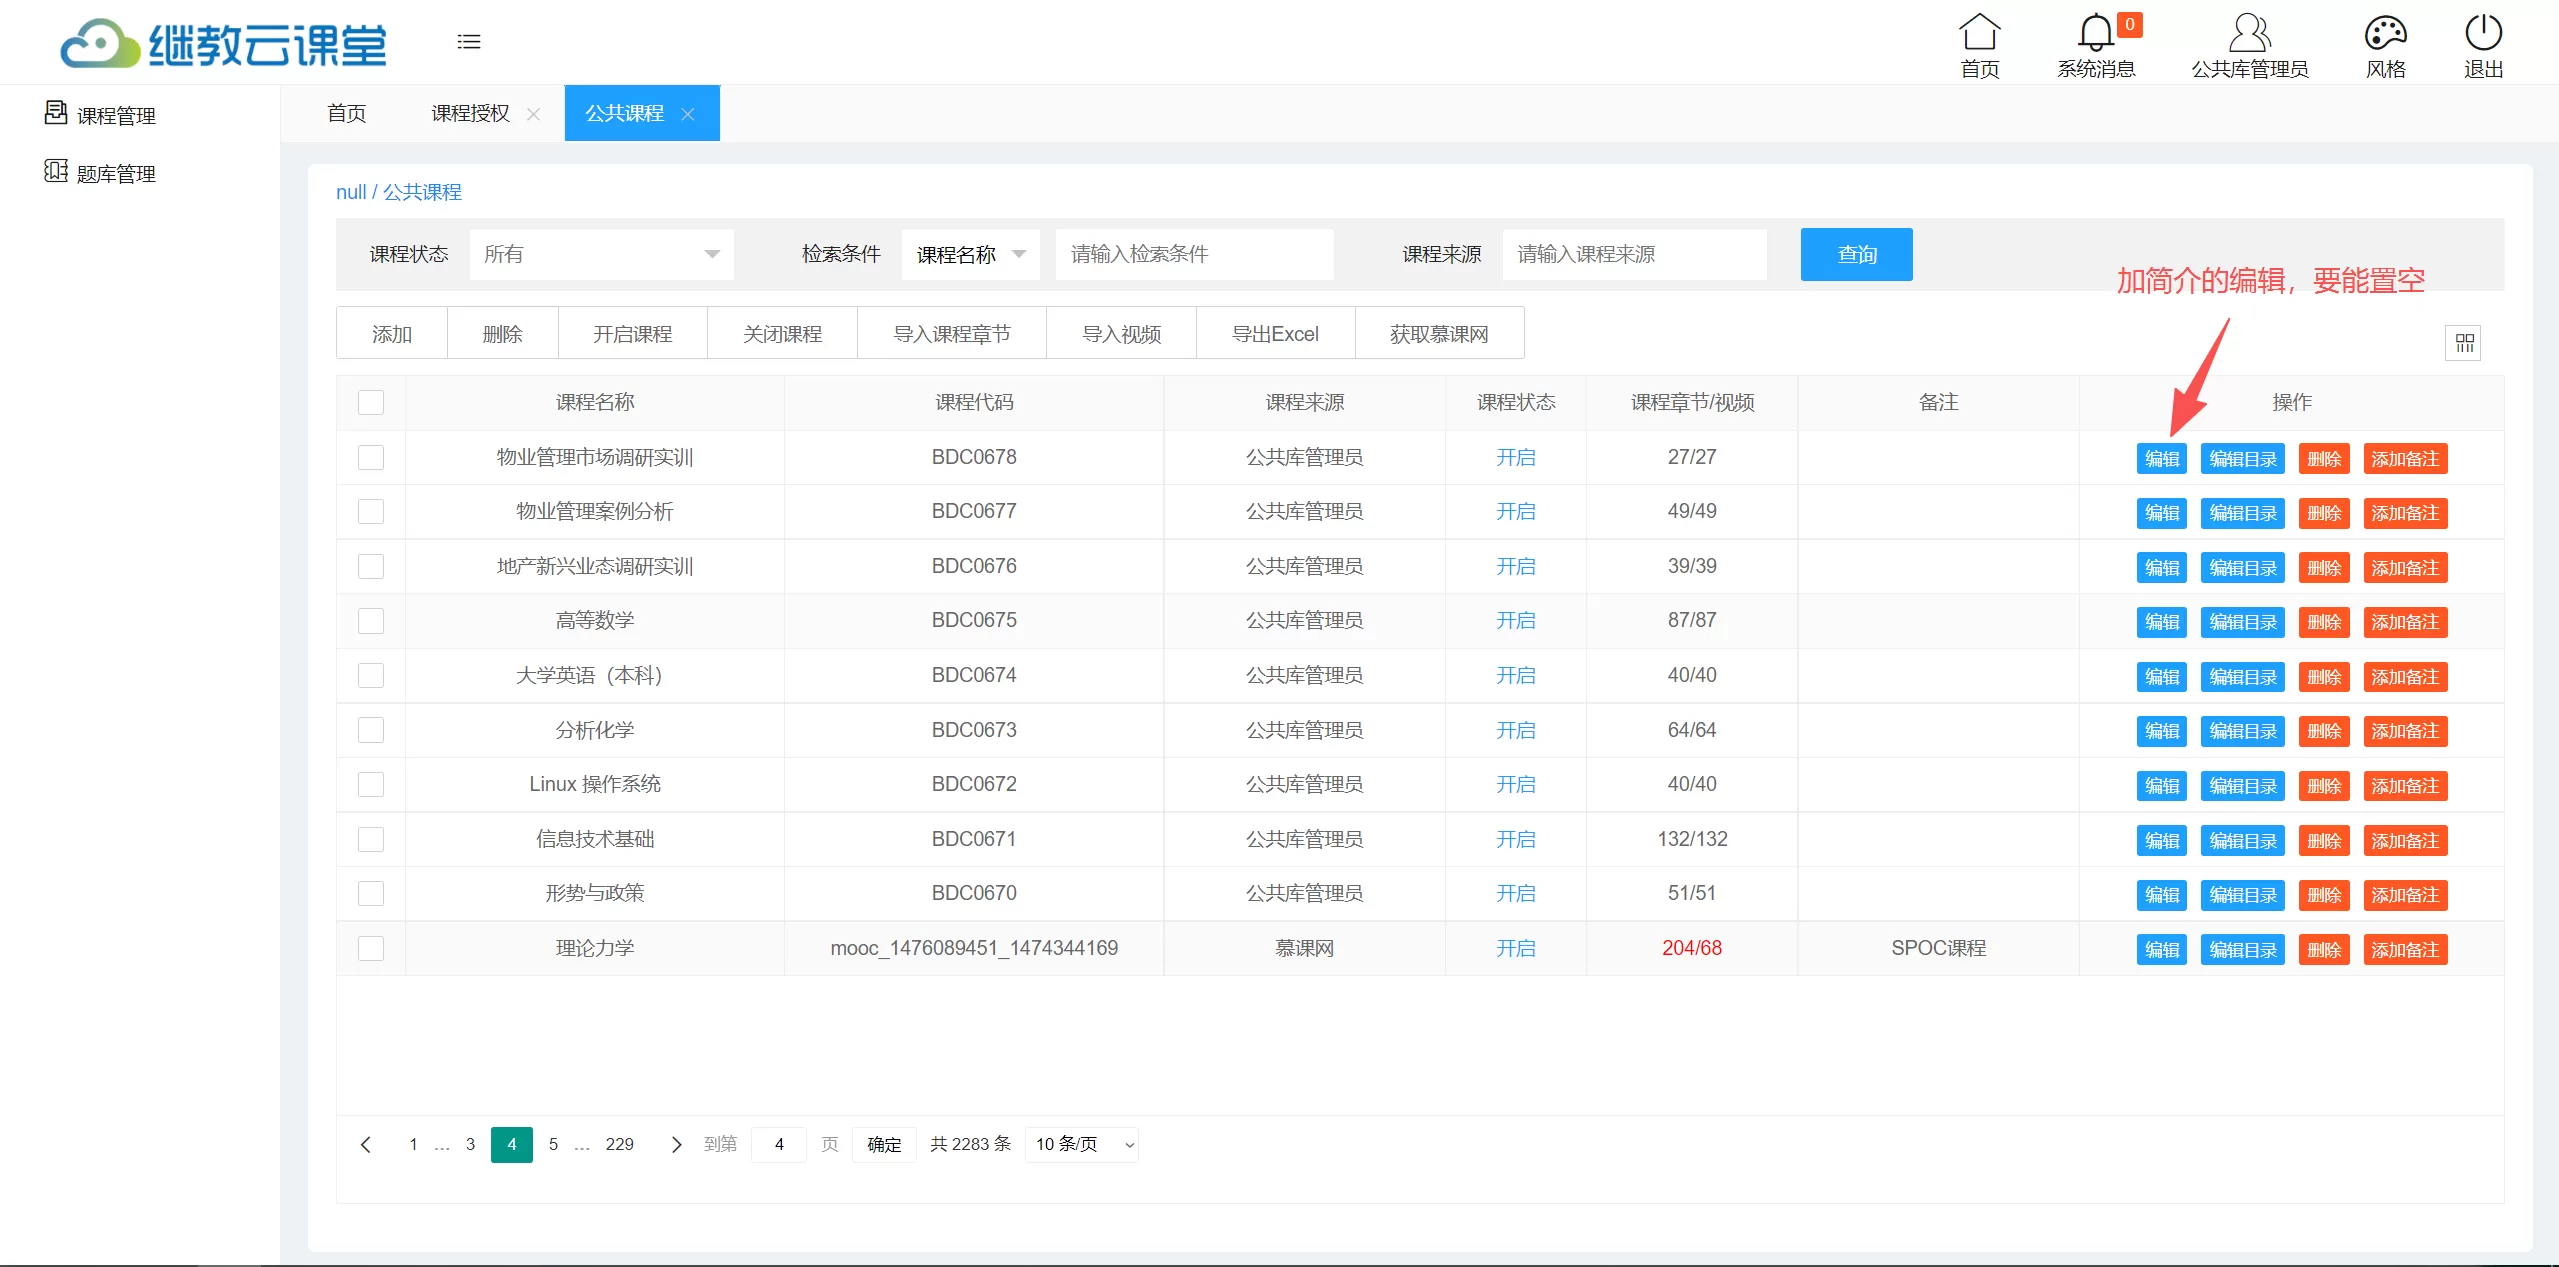Image resolution: width=2559 pixels, height=1267 pixels.
Task: Open the 风格 palette style icon
Action: pyautogui.click(x=2385, y=32)
